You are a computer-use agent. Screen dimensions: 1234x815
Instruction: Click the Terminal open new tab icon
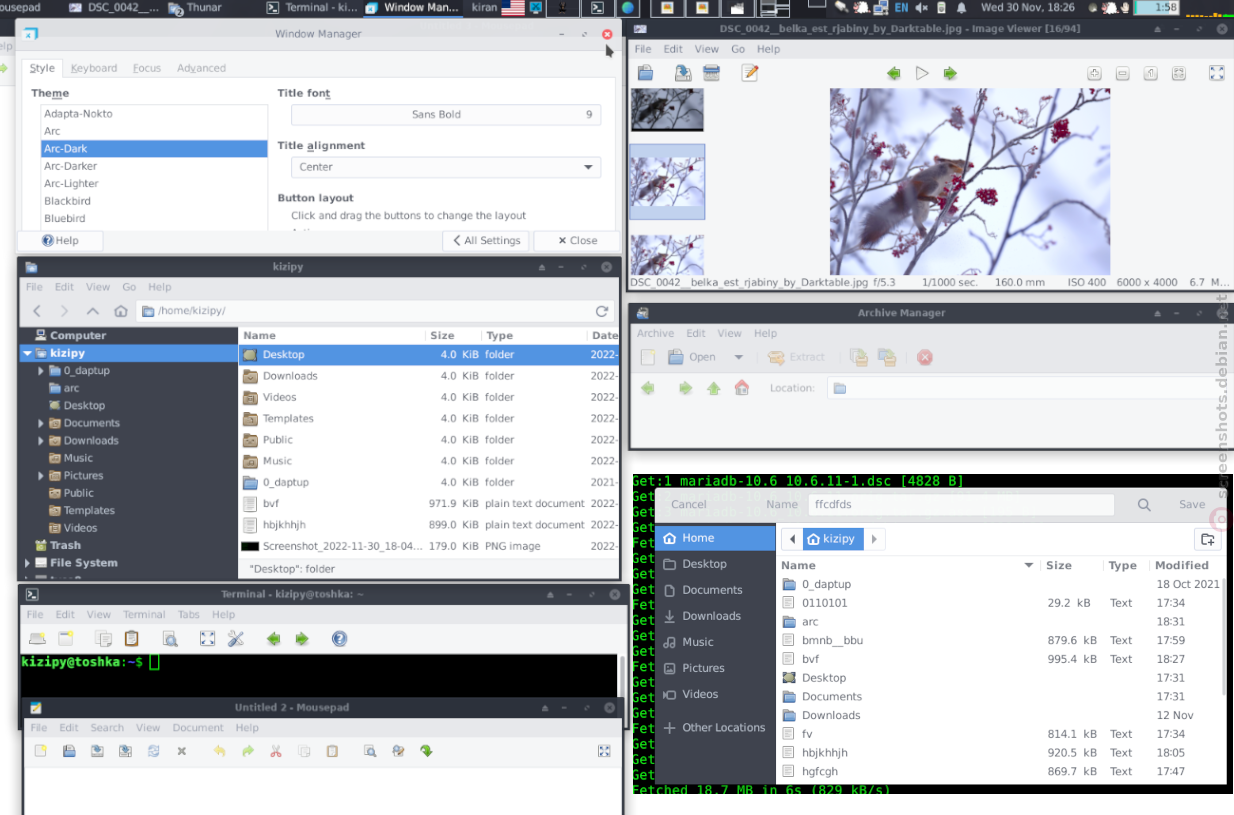click(37, 638)
